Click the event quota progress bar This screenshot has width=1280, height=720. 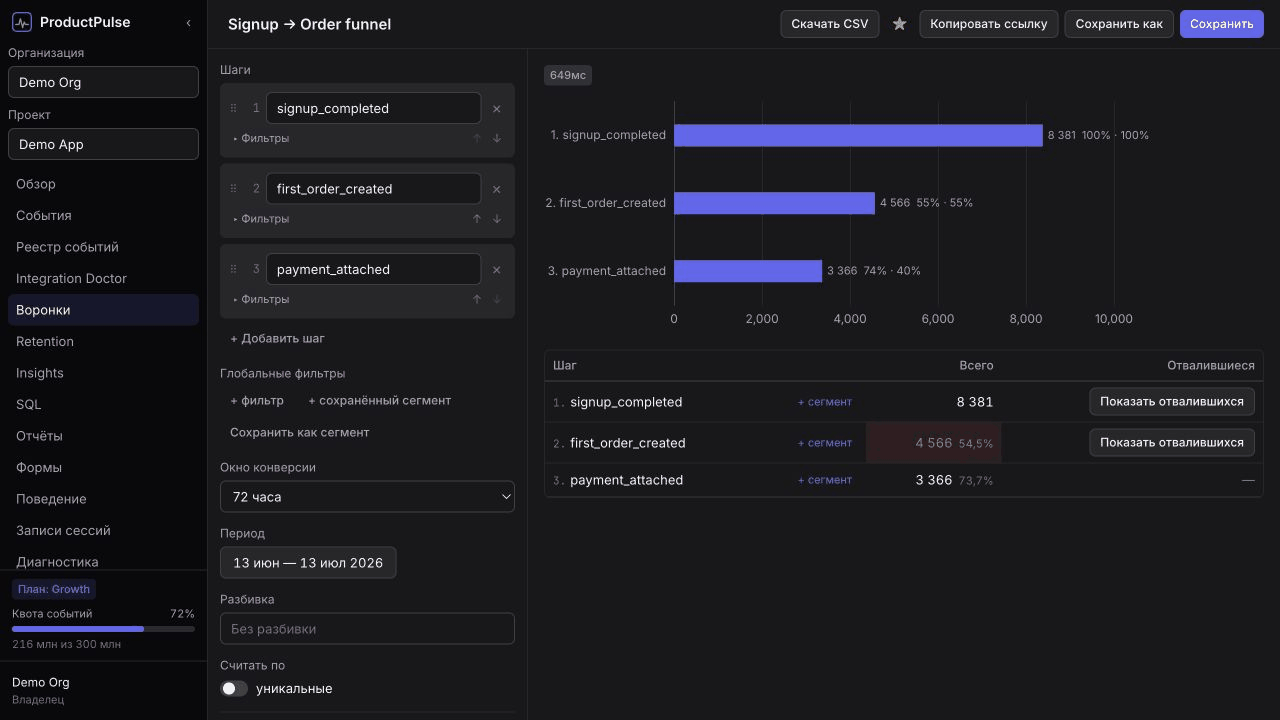(x=103, y=629)
